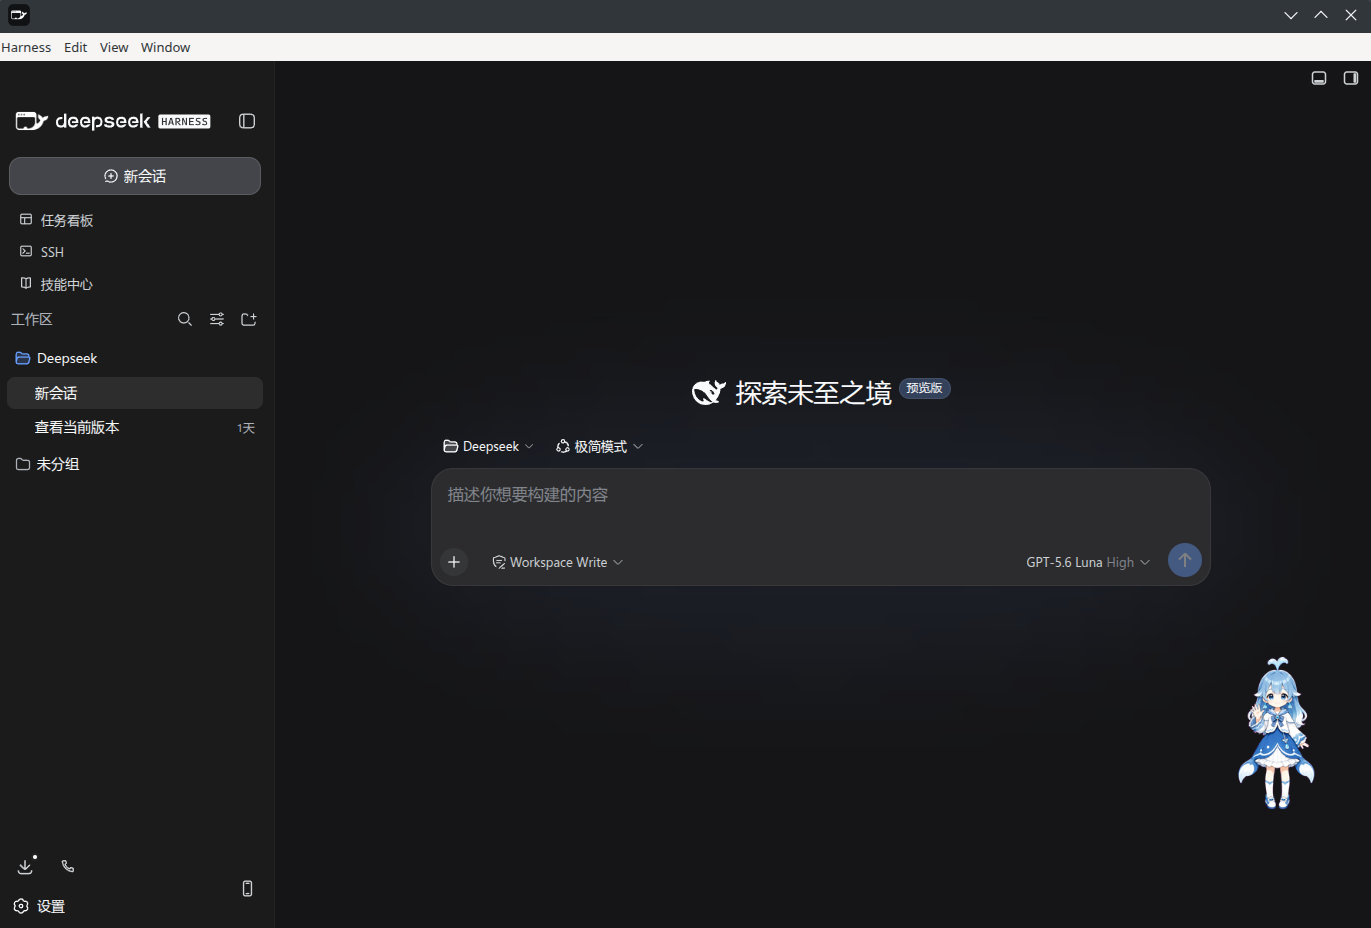Collapse the left sidebar panel icon
This screenshot has width=1371, height=928.
(x=247, y=121)
